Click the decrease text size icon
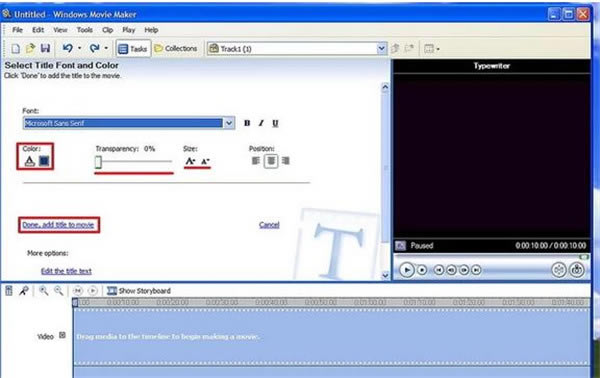Viewport: 600px width, 378px height. [x=205, y=161]
